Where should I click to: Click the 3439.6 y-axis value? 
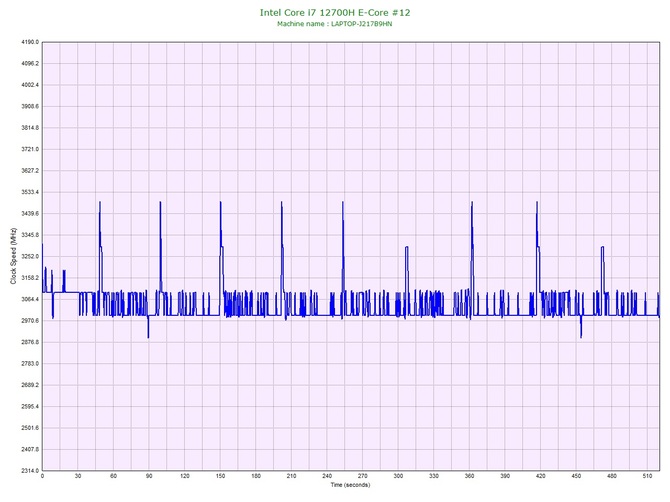30,214
